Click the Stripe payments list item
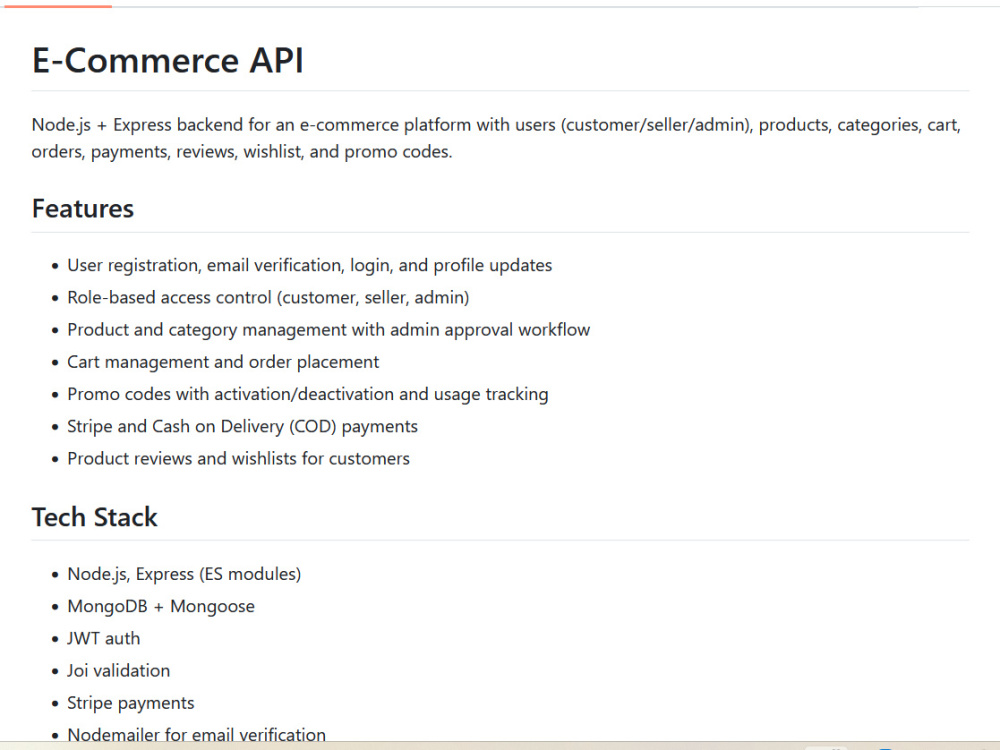The image size is (1000, 750). (x=131, y=703)
